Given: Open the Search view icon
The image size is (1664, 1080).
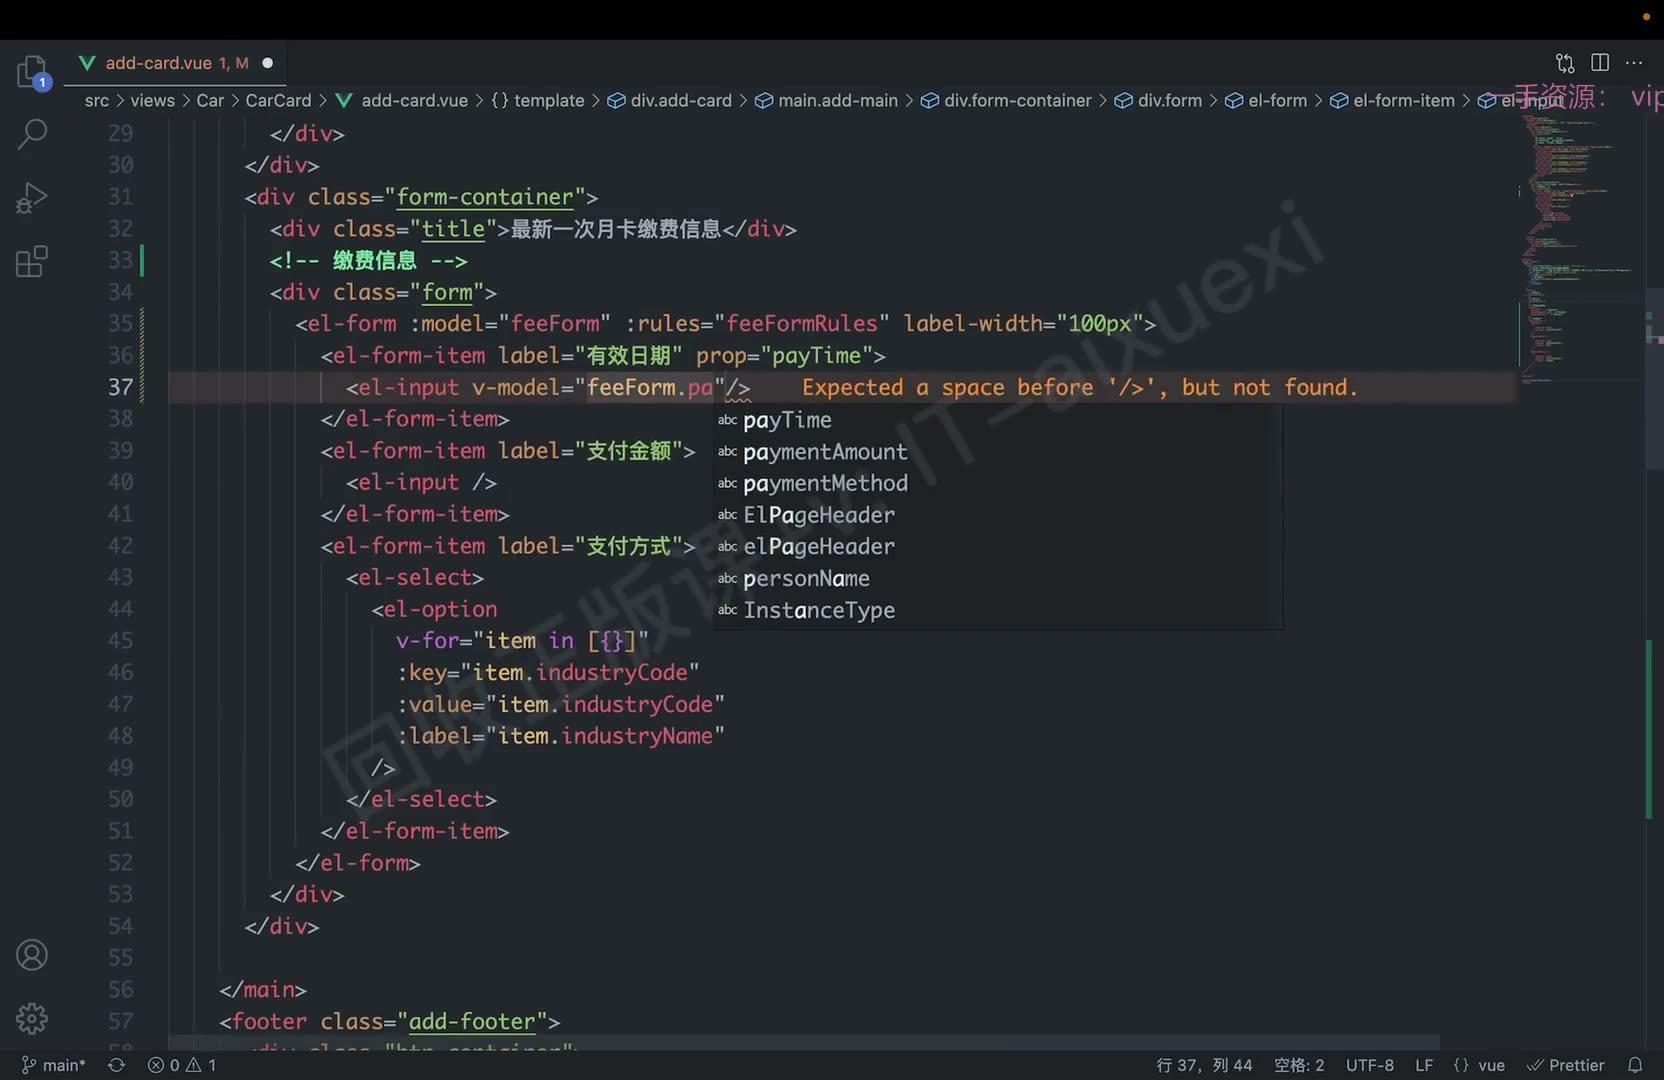Looking at the screenshot, I should pos(32,134).
